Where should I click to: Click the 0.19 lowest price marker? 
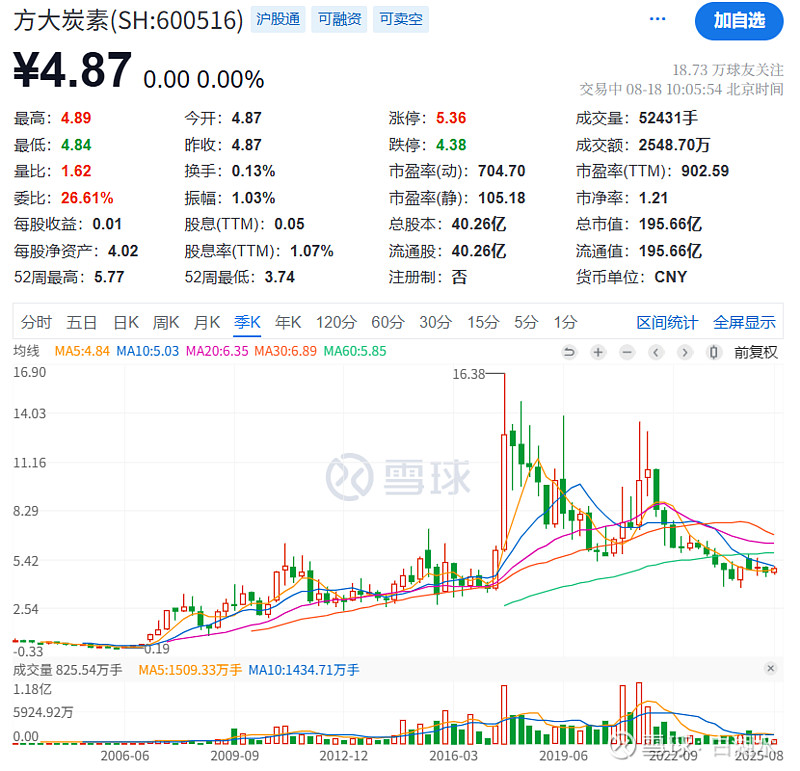click(157, 649)
